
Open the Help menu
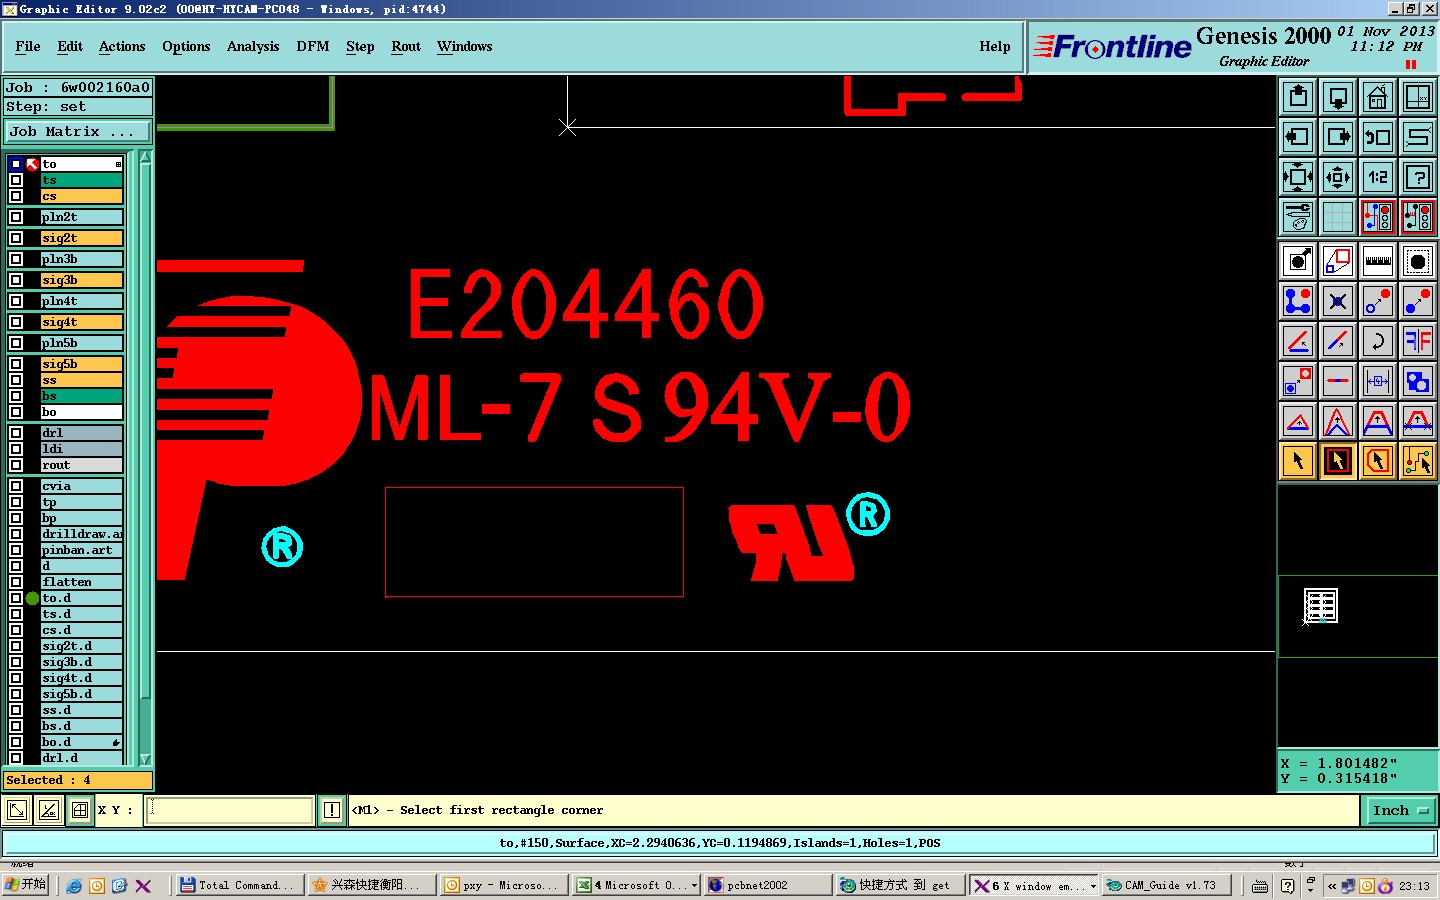coord(995,46)
